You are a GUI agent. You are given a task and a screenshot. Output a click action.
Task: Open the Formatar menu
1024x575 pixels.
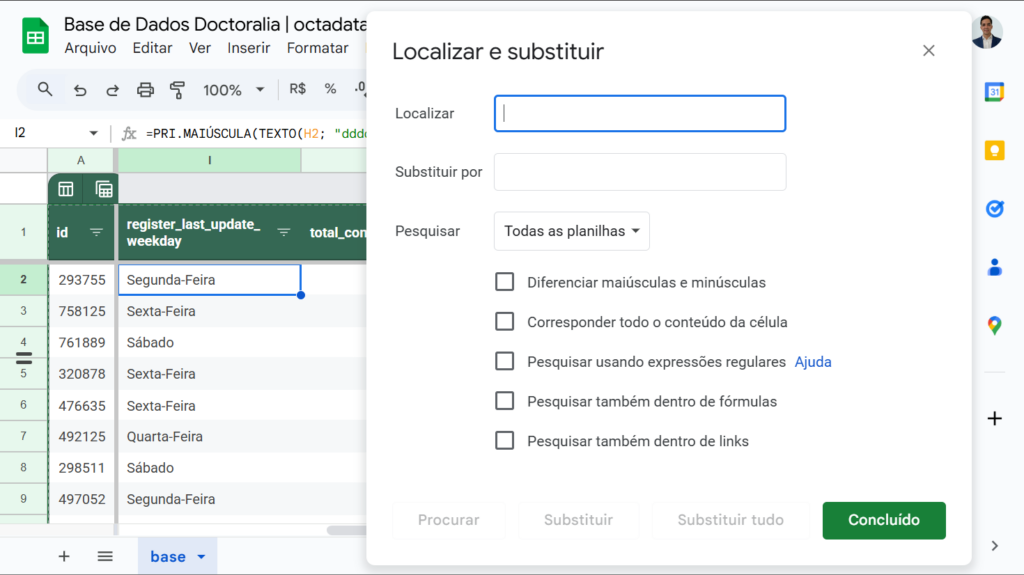317,48
